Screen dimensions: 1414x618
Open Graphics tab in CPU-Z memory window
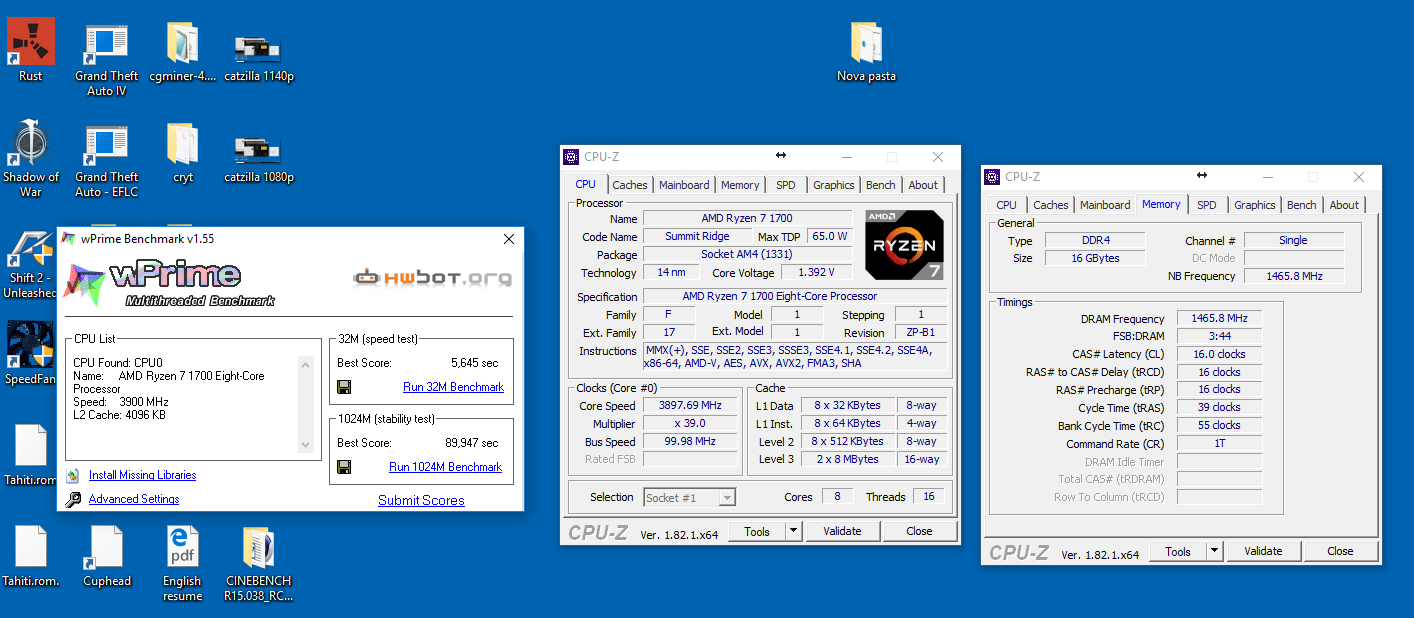pyautogui.click(x=1254, y=205)
